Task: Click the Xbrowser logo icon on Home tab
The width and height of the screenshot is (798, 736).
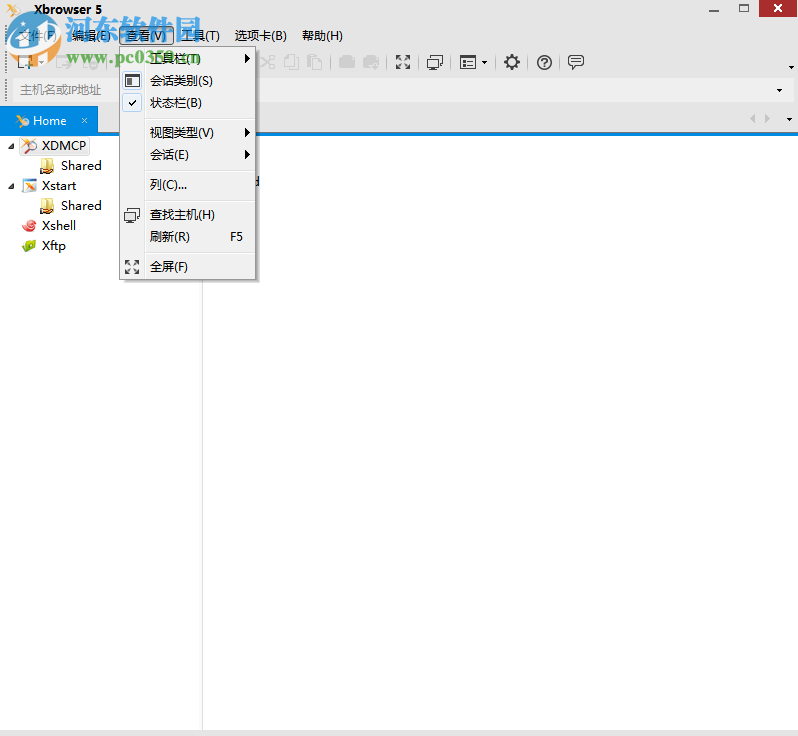Action: (x=22, y=121)
